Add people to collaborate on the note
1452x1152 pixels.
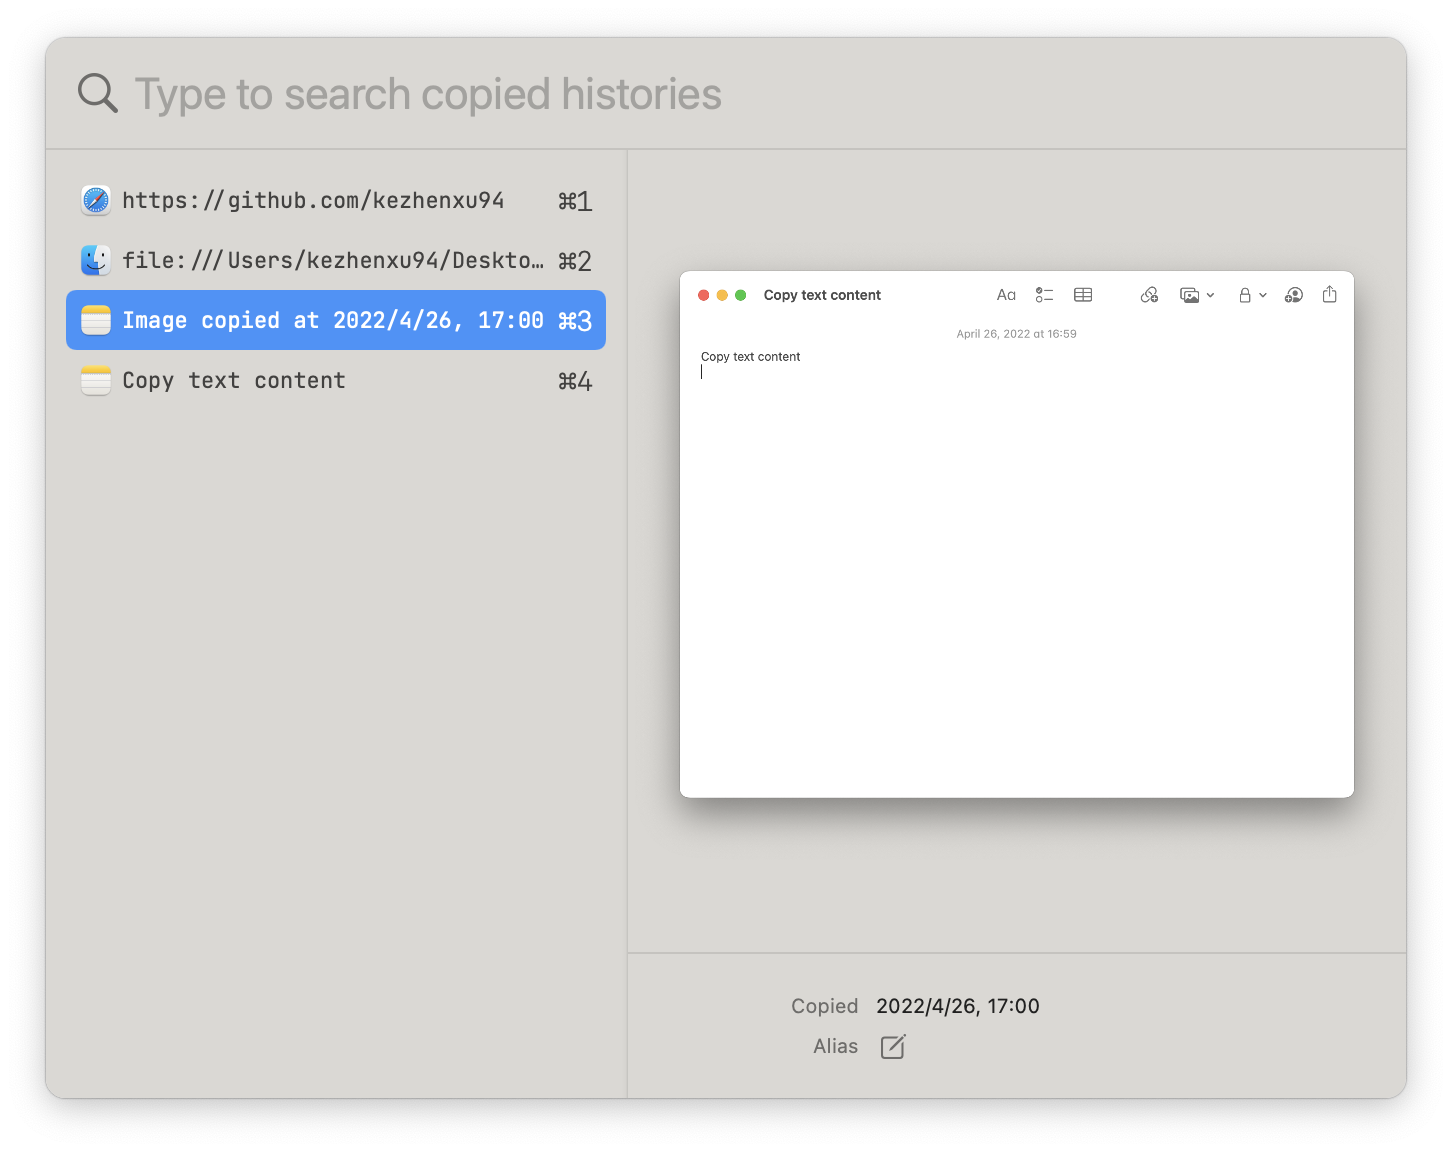click(1293, 294)
